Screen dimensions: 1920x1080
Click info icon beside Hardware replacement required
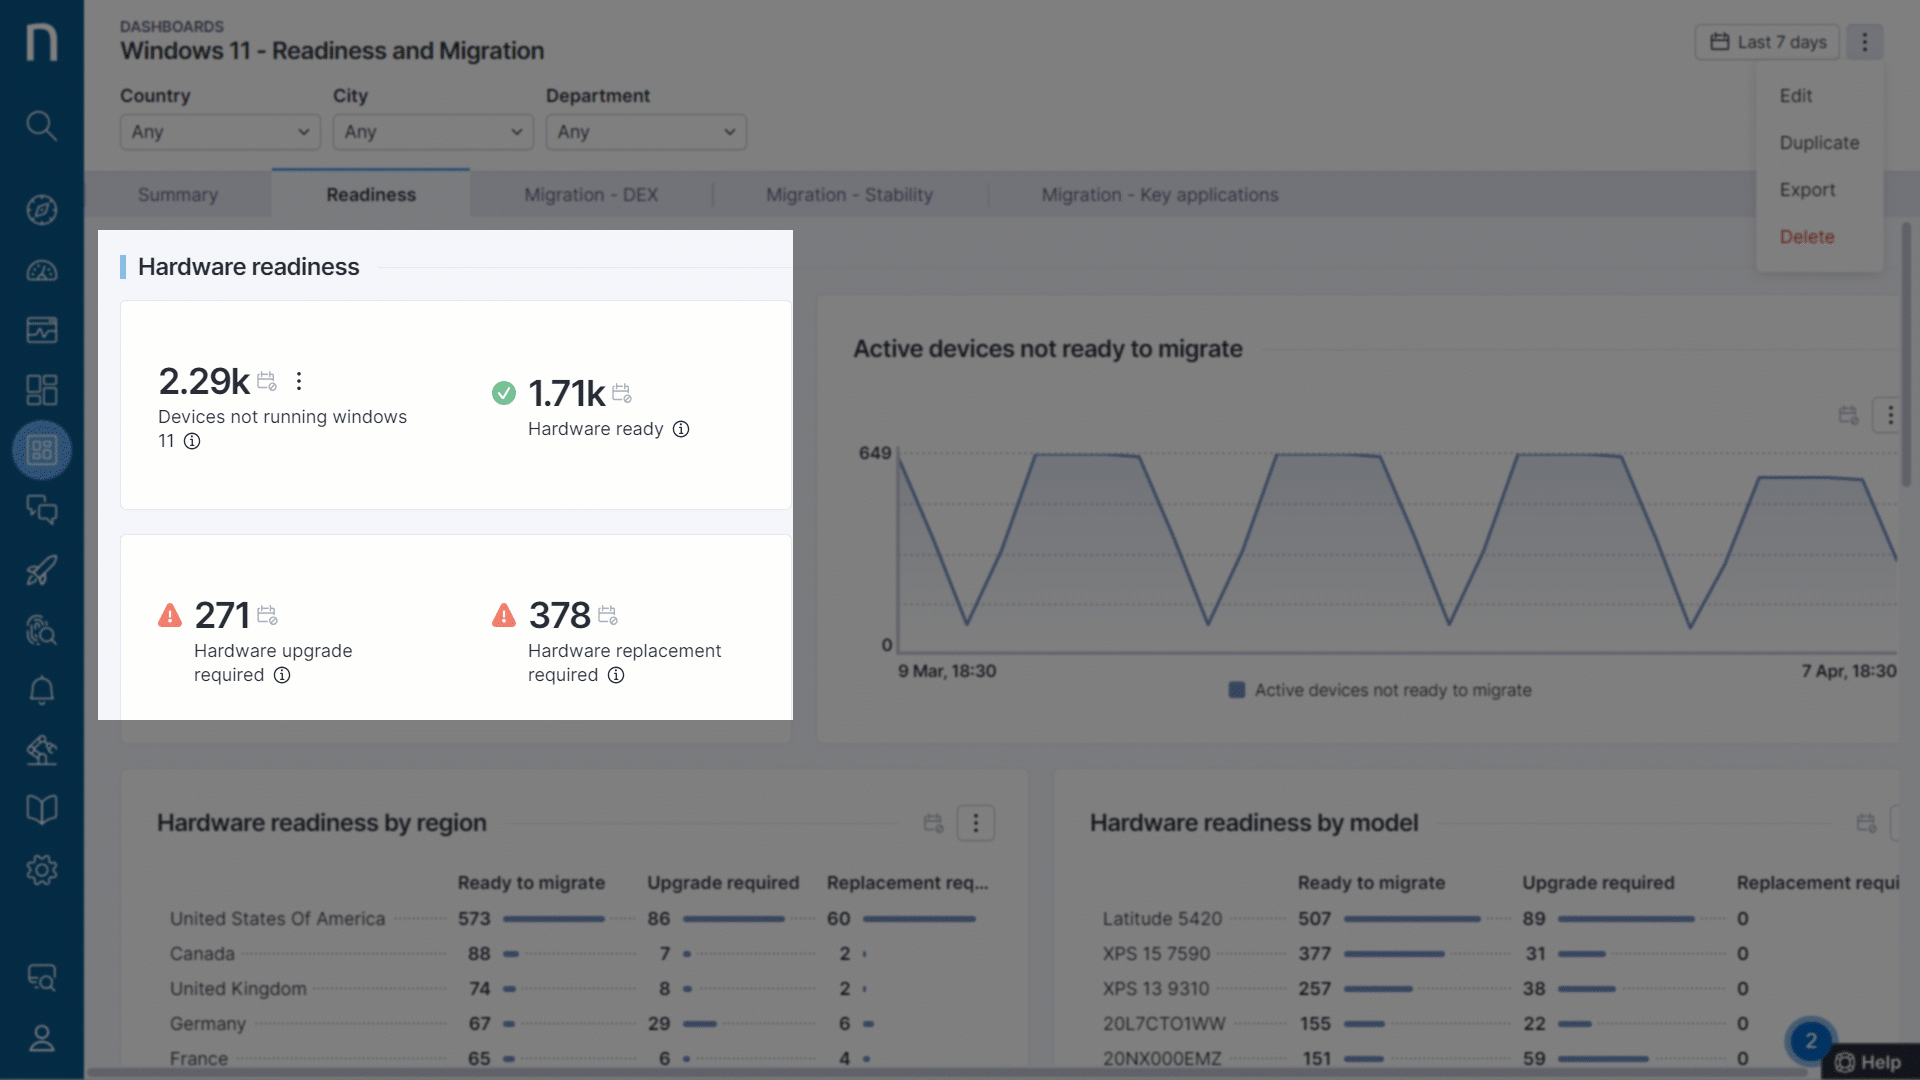coord(616,675)
